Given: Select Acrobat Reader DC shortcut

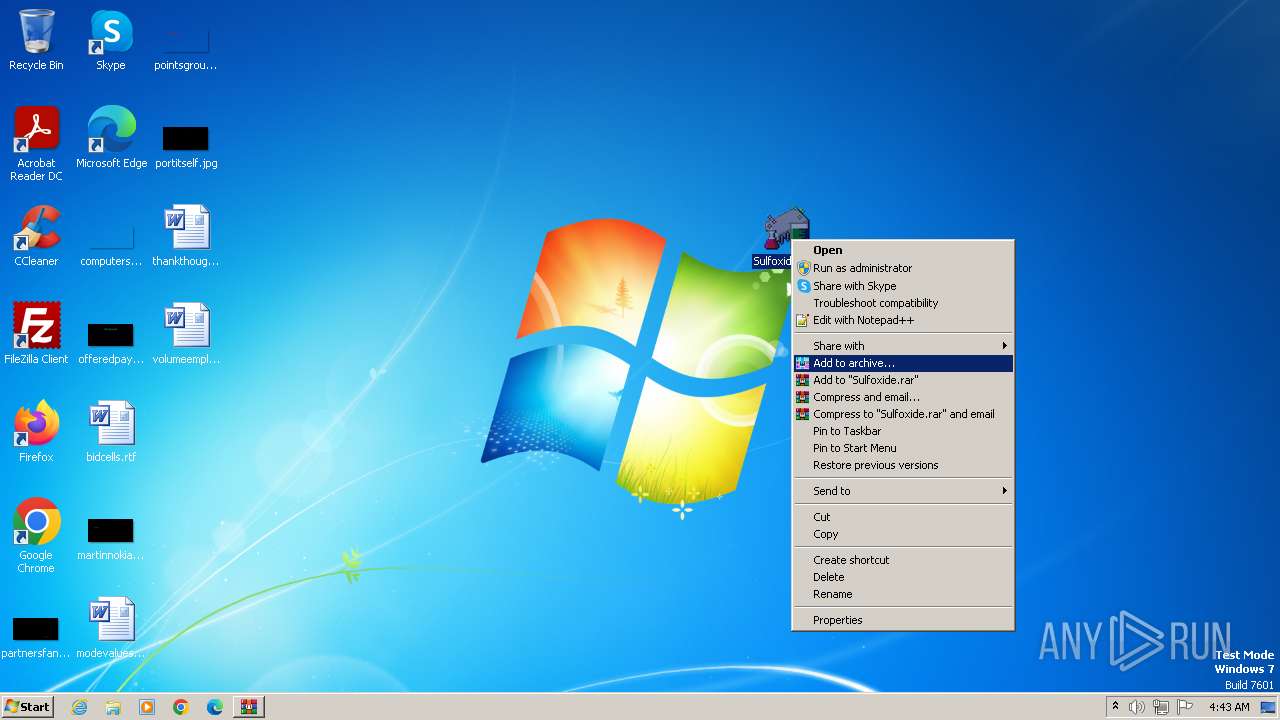Looking at the screenshot, I should tap(36, 144).
